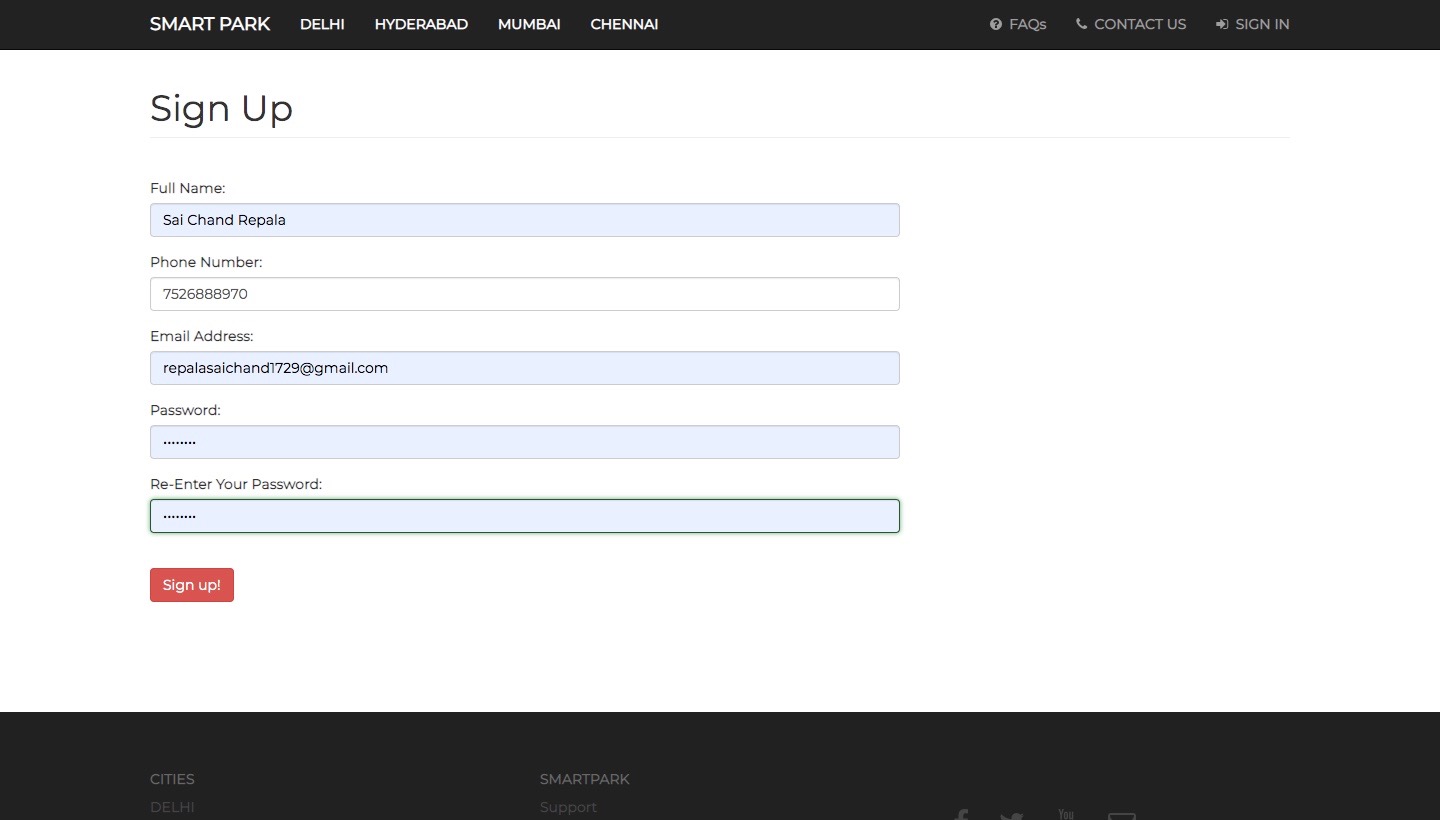Screen dimensions: 1440x820
Task: Click the SIGN IN link
Action: (1261, 24)
